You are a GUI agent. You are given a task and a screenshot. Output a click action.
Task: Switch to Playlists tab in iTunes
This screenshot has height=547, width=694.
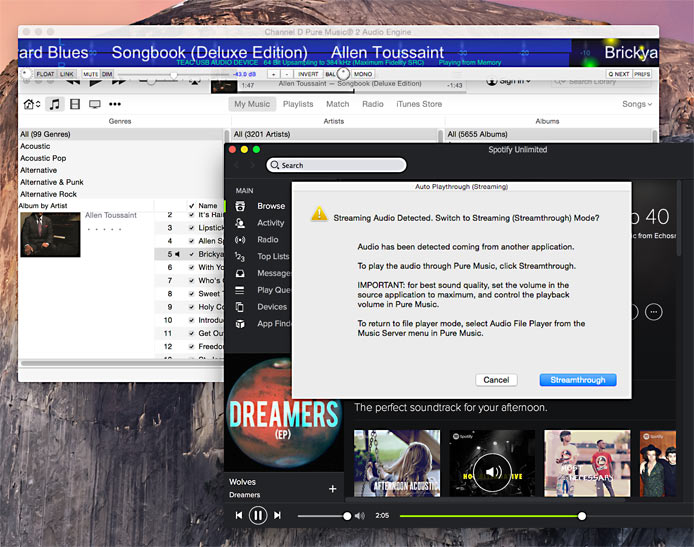298,104
